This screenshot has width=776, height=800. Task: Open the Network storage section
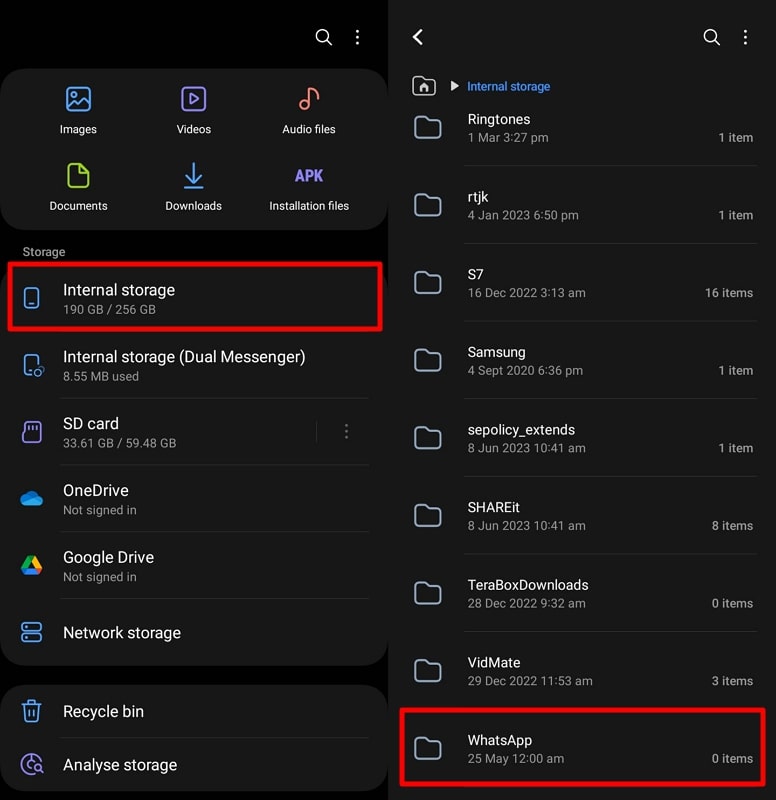pos(121,632)
